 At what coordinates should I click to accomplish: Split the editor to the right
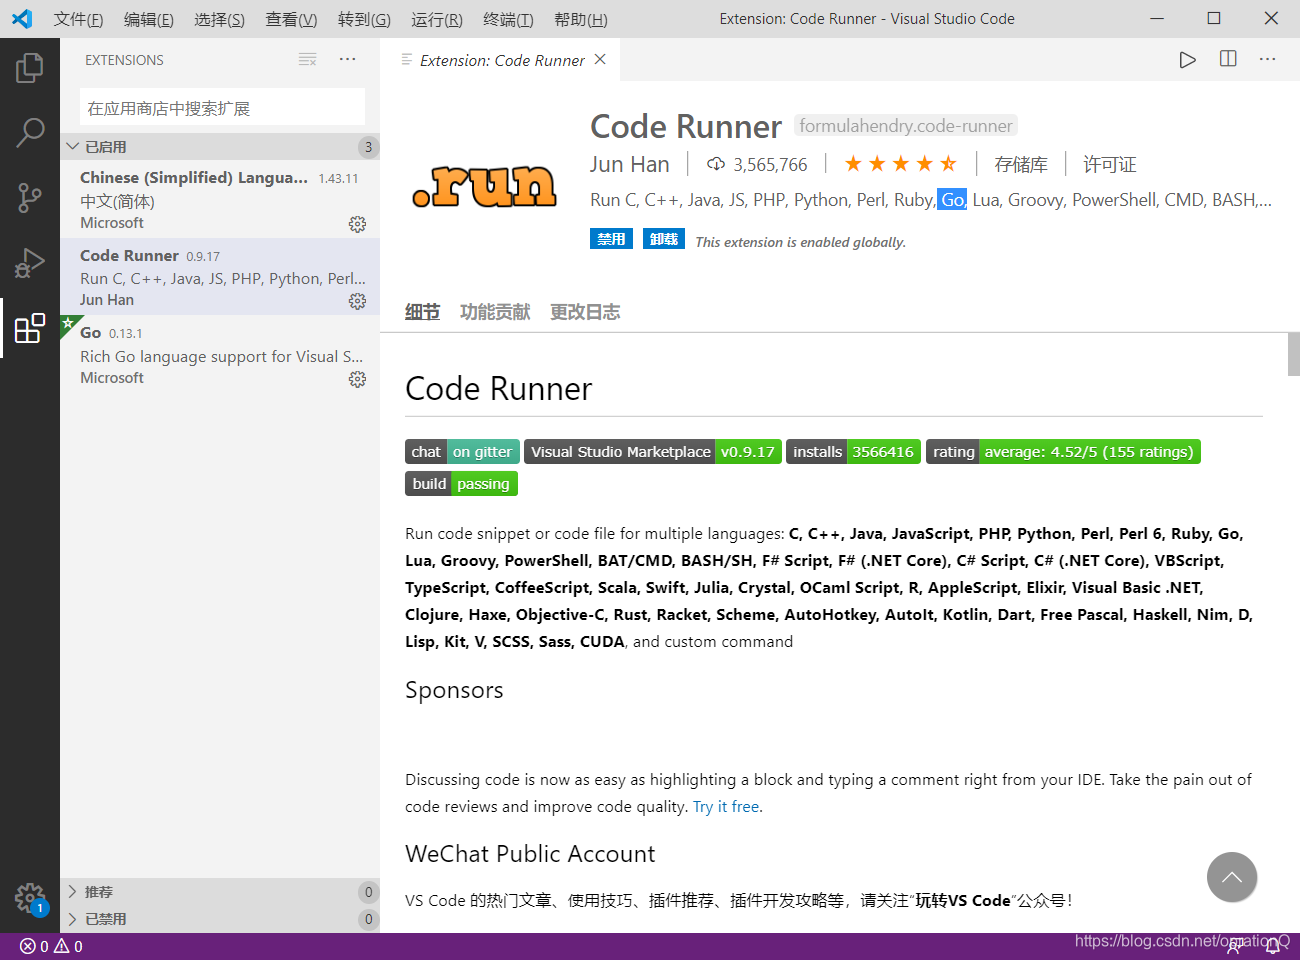[1228, 60]
